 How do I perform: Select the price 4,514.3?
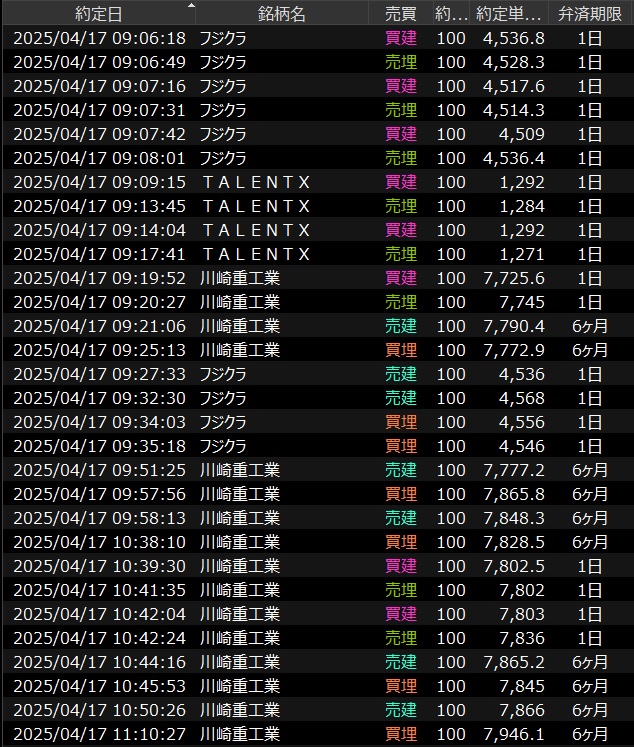513,110
